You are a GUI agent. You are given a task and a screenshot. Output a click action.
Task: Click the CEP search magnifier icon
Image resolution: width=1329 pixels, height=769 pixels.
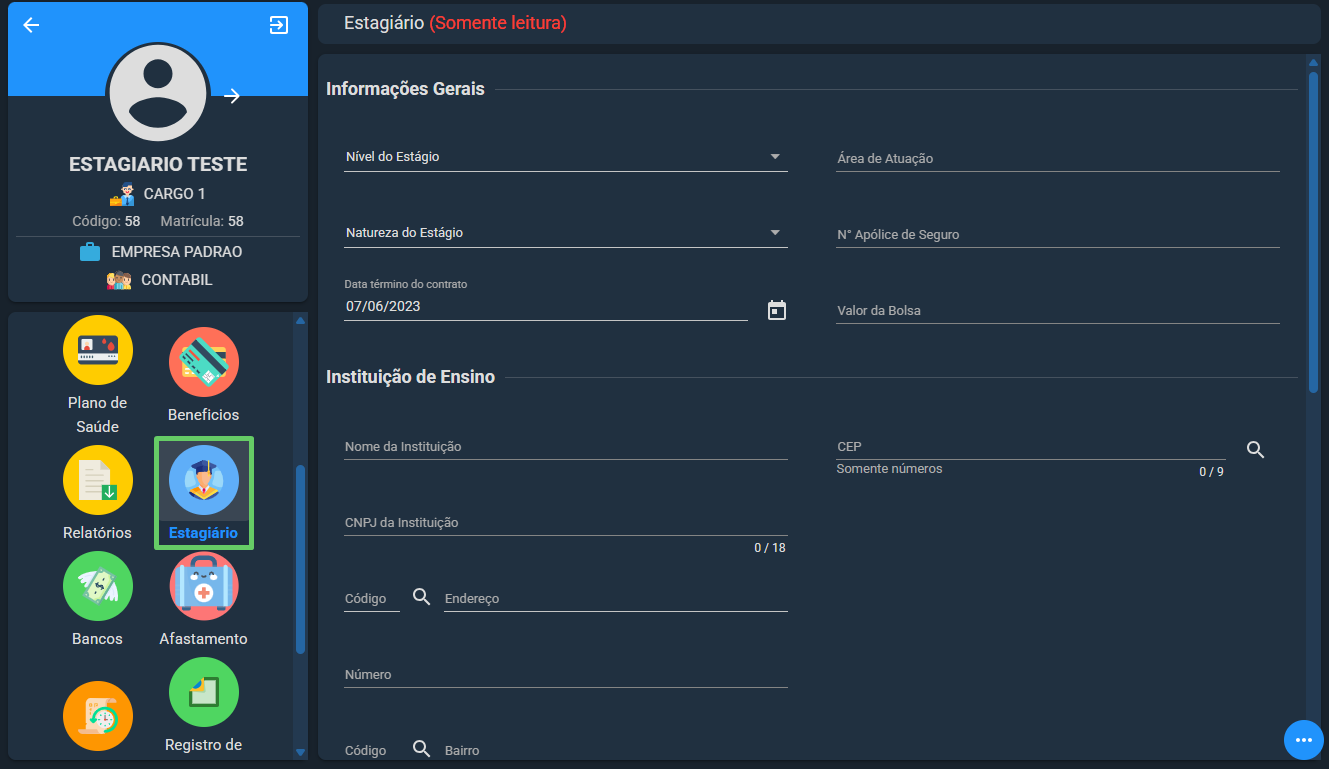pyautogui.click(x=1256, y=449)
